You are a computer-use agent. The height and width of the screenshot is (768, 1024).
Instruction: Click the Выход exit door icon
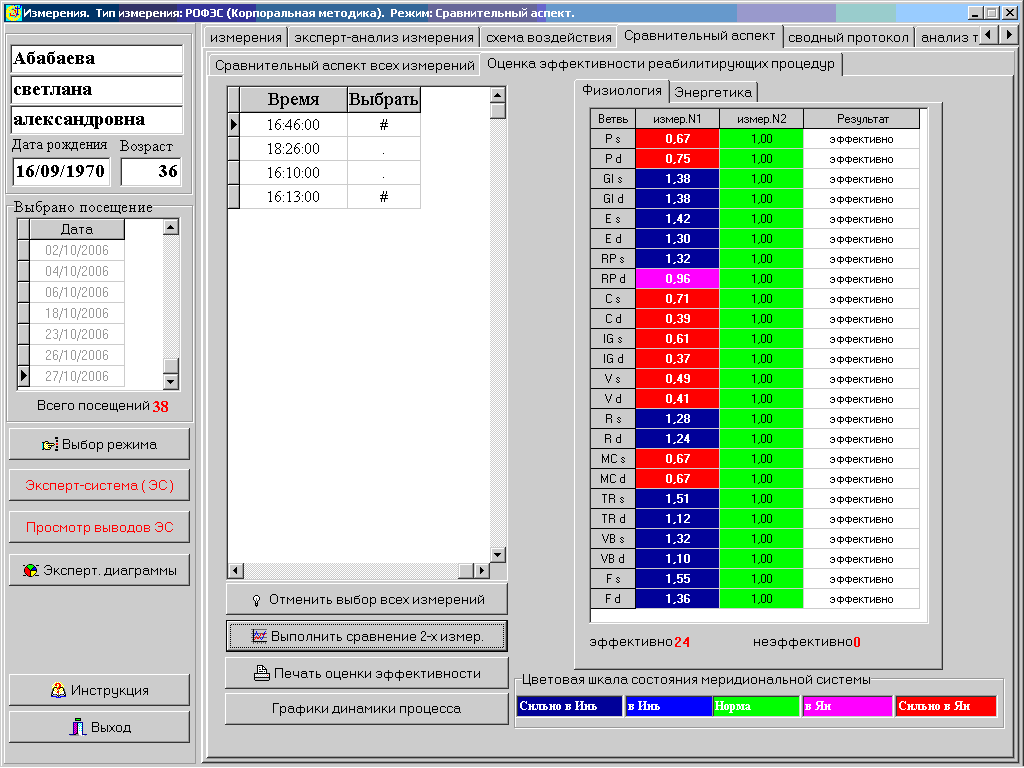click(77, 727)
